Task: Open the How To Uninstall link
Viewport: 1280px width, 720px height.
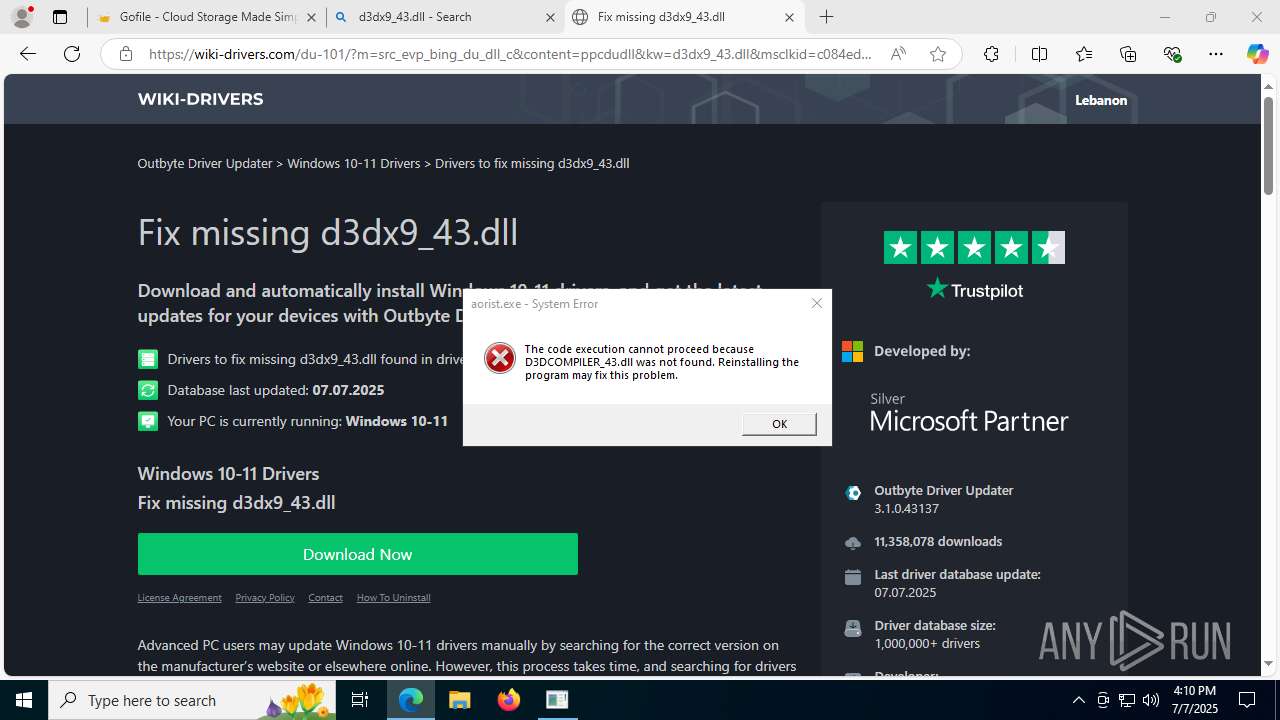Action: click(x=393, y=598)
